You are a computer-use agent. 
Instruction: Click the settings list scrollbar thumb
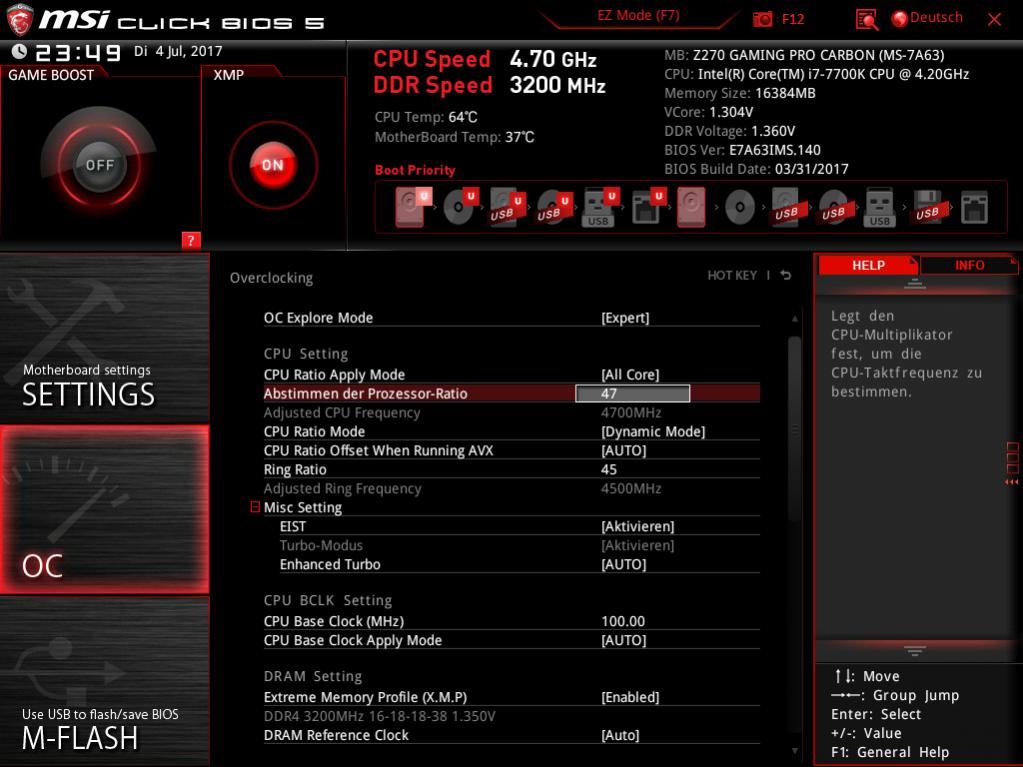click(x=794, y=428)
